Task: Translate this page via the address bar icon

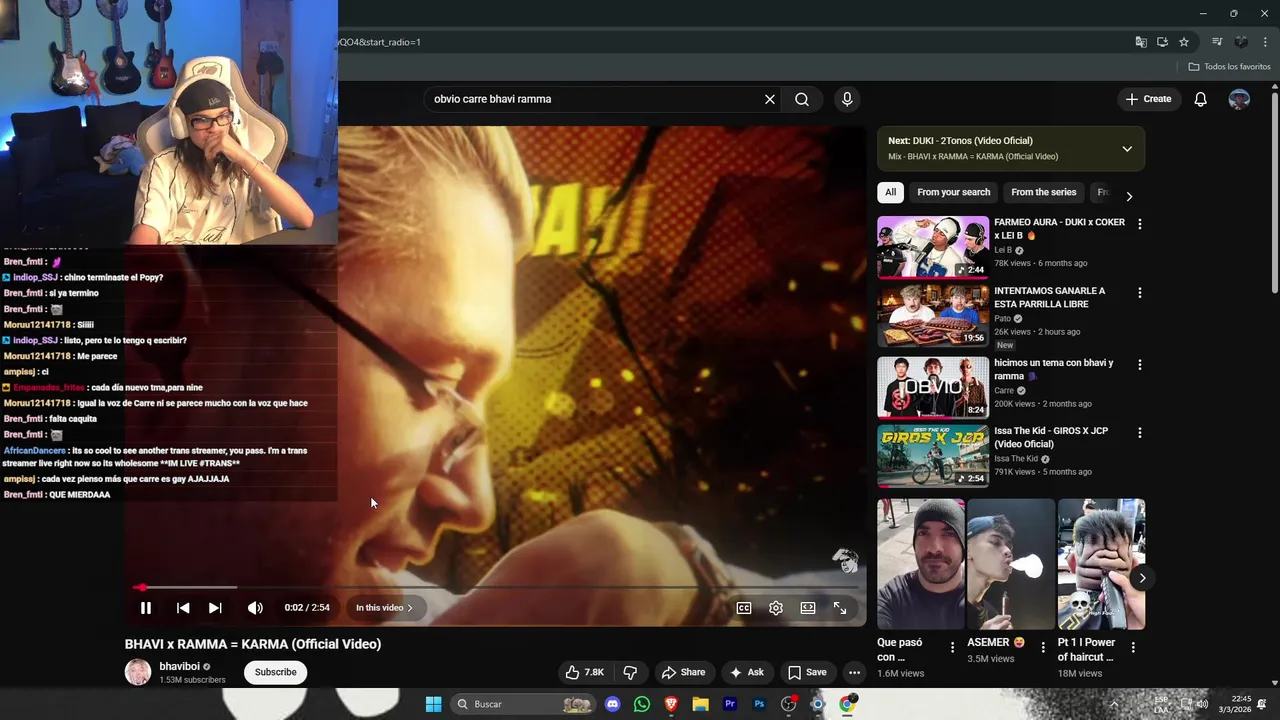Action: point(1141,42)
